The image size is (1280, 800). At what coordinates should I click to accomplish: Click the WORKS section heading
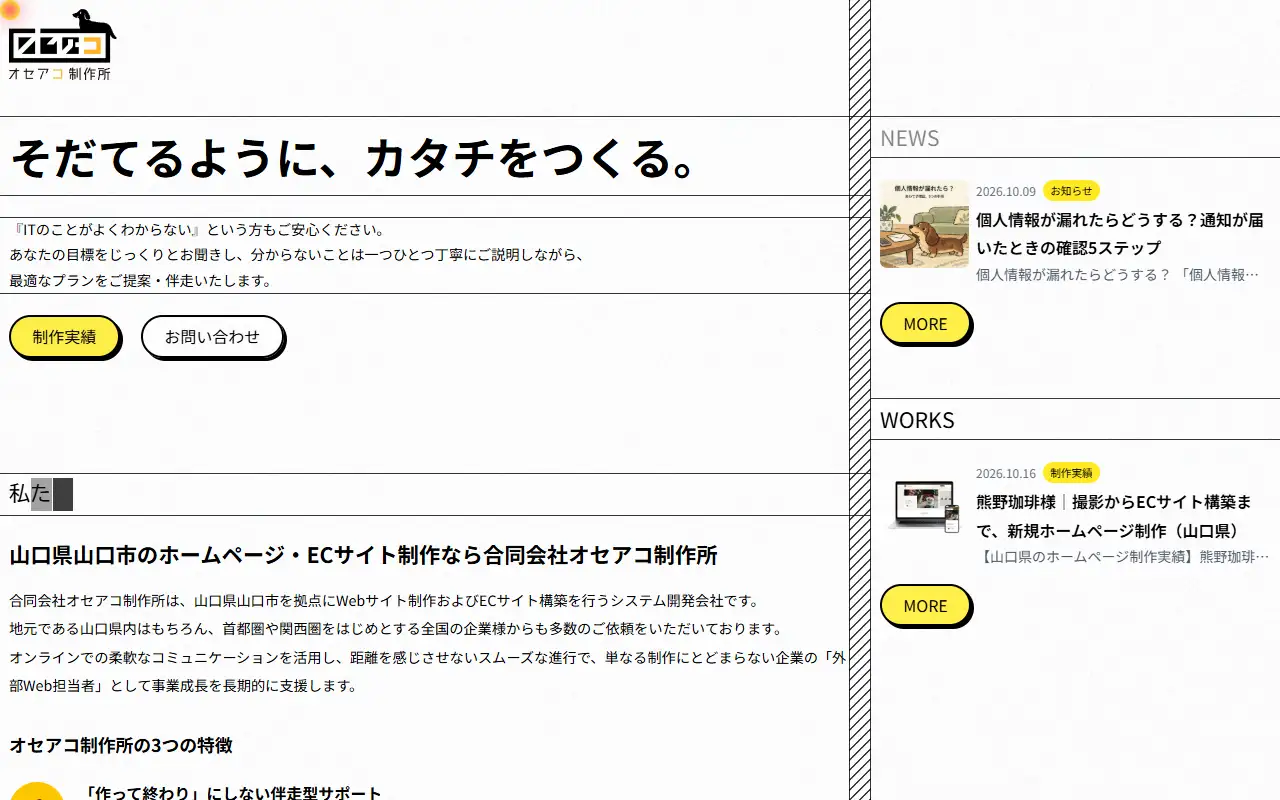coord(917,420)
